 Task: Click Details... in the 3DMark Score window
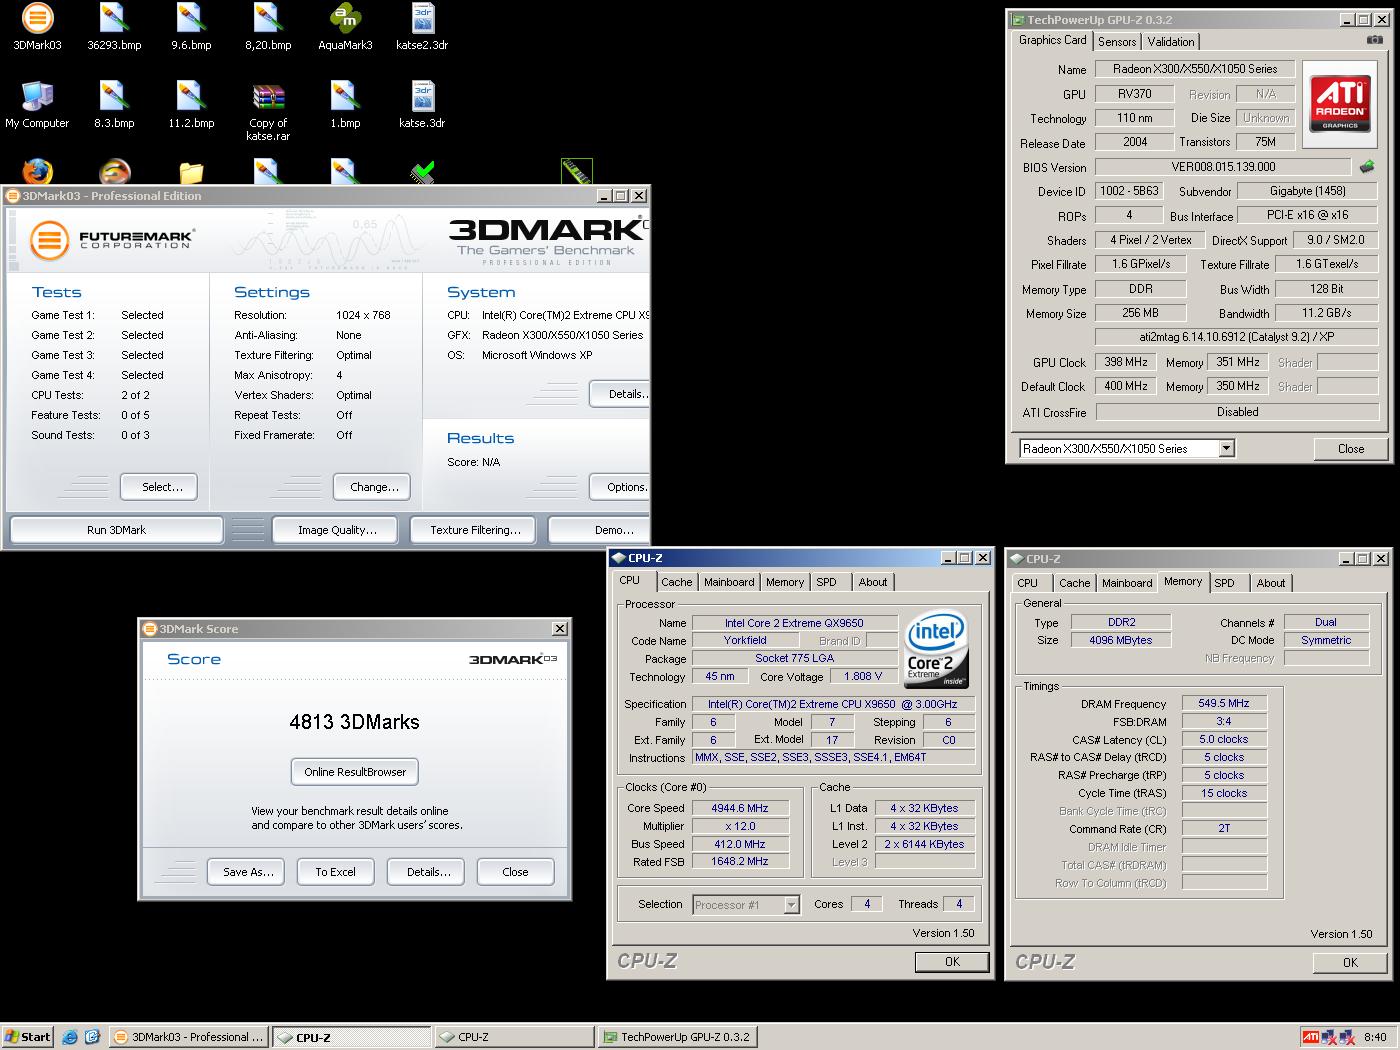[426, 872]
